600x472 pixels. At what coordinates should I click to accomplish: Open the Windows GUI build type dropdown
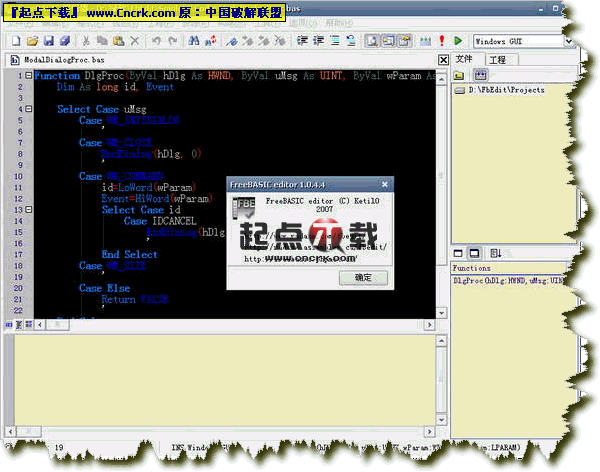pos(568,41)
